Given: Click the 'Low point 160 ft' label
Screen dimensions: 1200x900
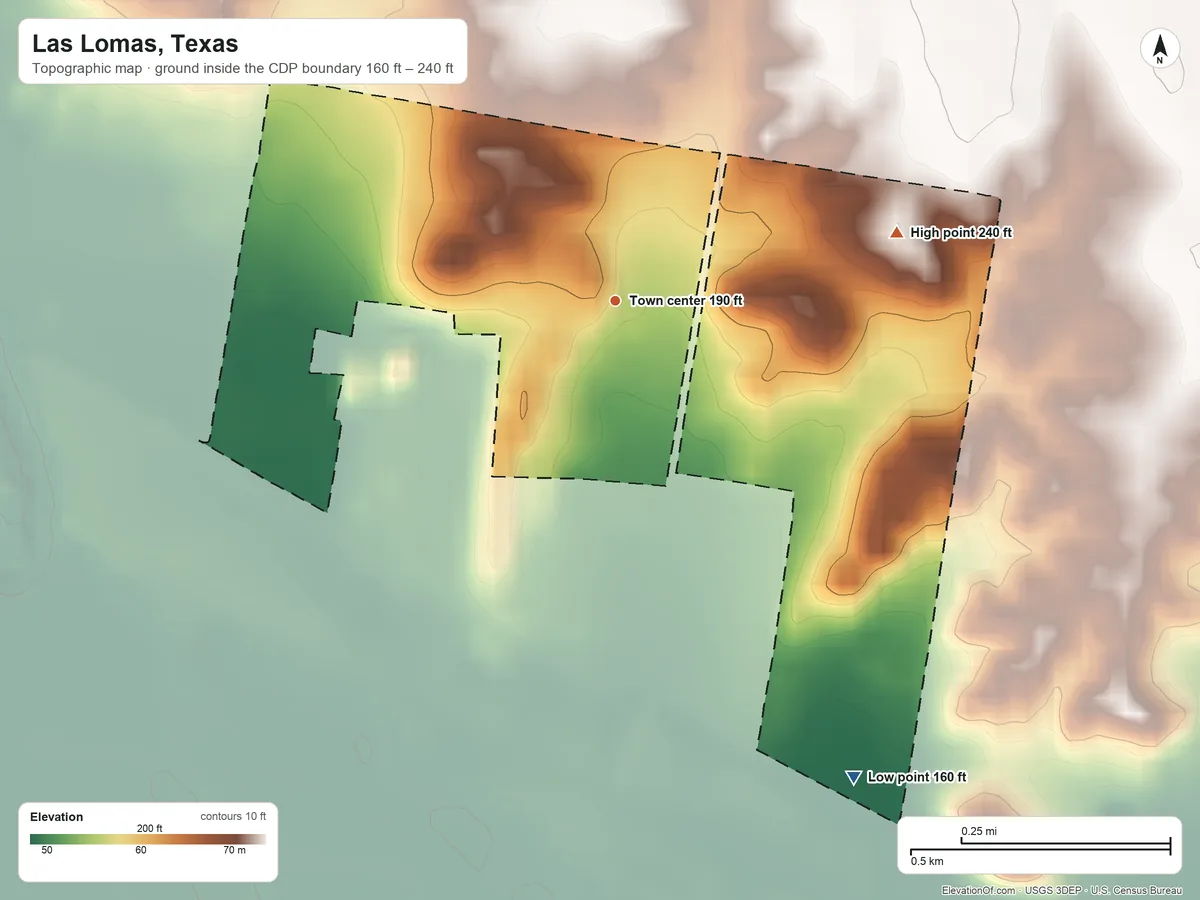Looking at the screenshot, I should [x=917, y=777].
